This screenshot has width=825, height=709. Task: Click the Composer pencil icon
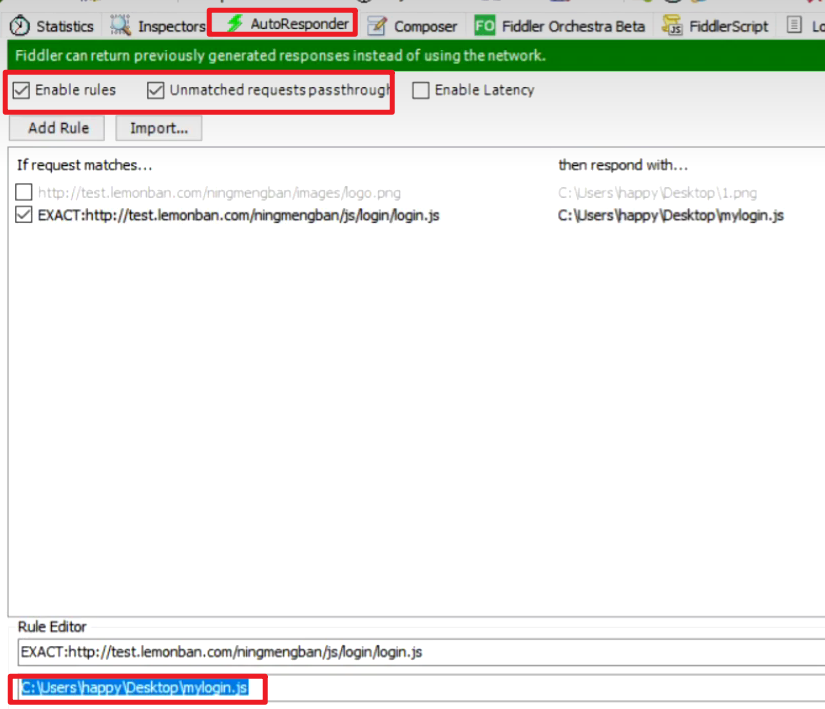(377, 26)
